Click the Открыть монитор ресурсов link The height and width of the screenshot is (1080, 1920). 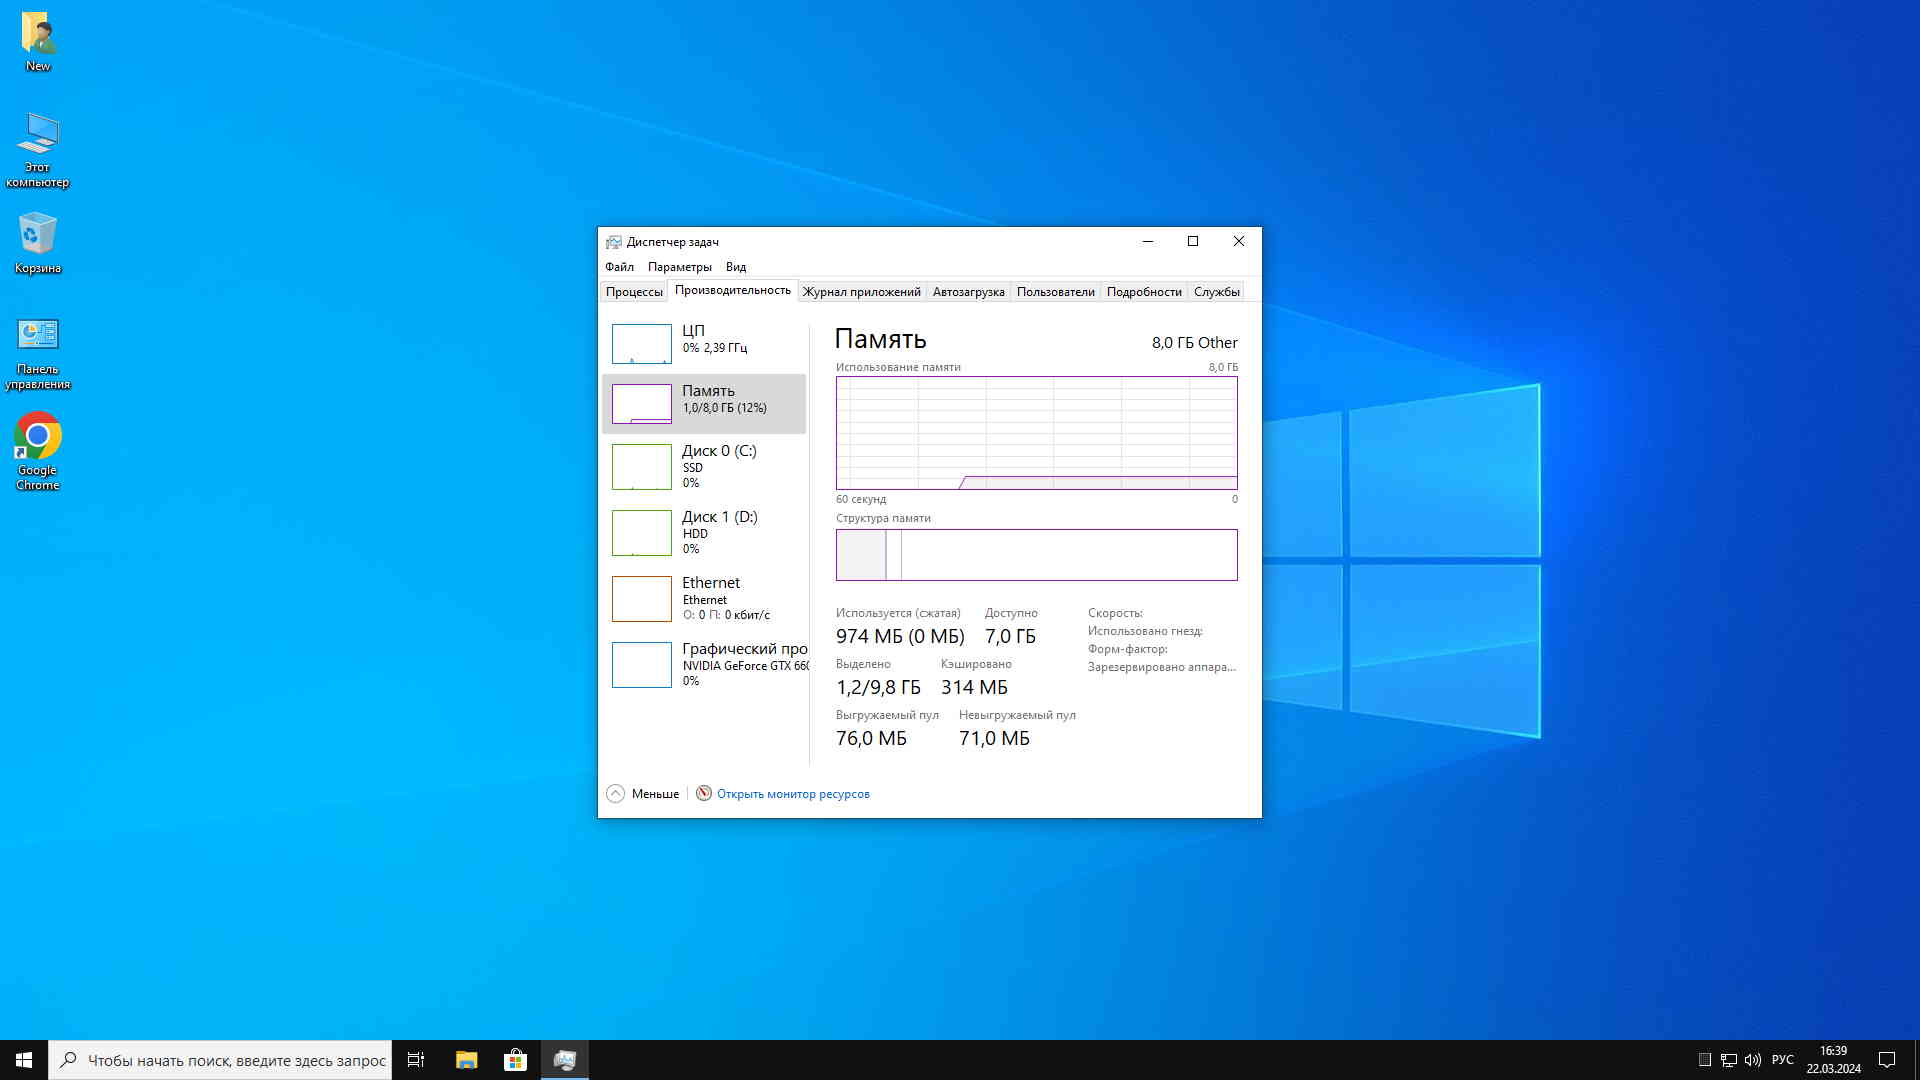[793, 794]
